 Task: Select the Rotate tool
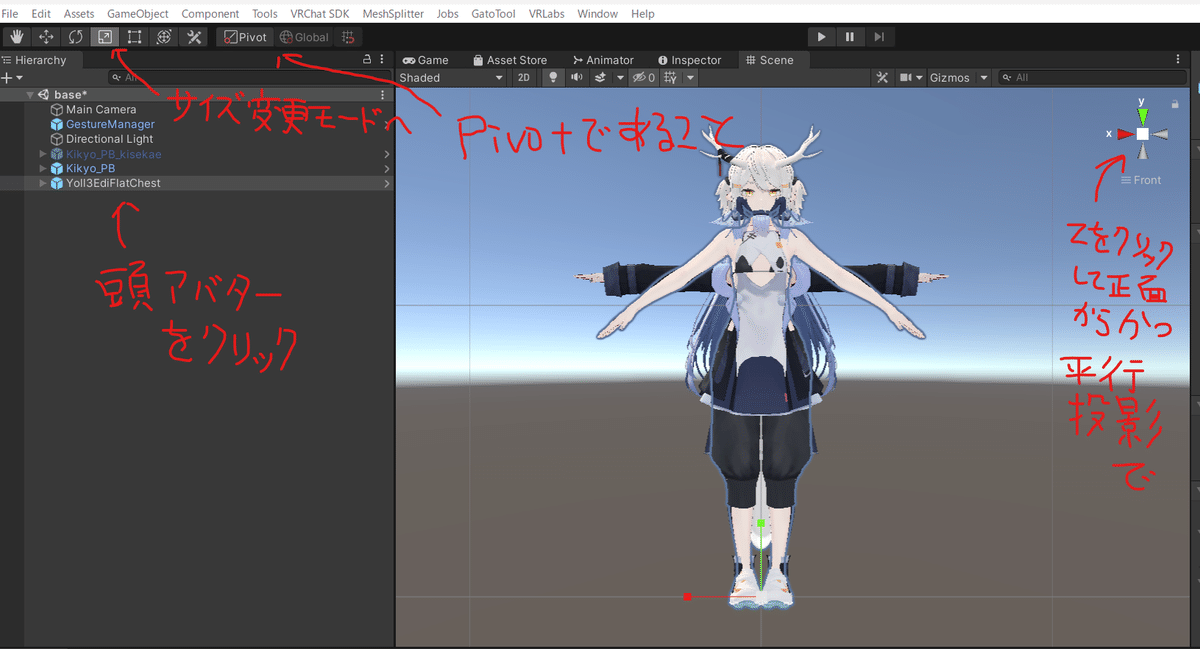(x=75, y=37)
